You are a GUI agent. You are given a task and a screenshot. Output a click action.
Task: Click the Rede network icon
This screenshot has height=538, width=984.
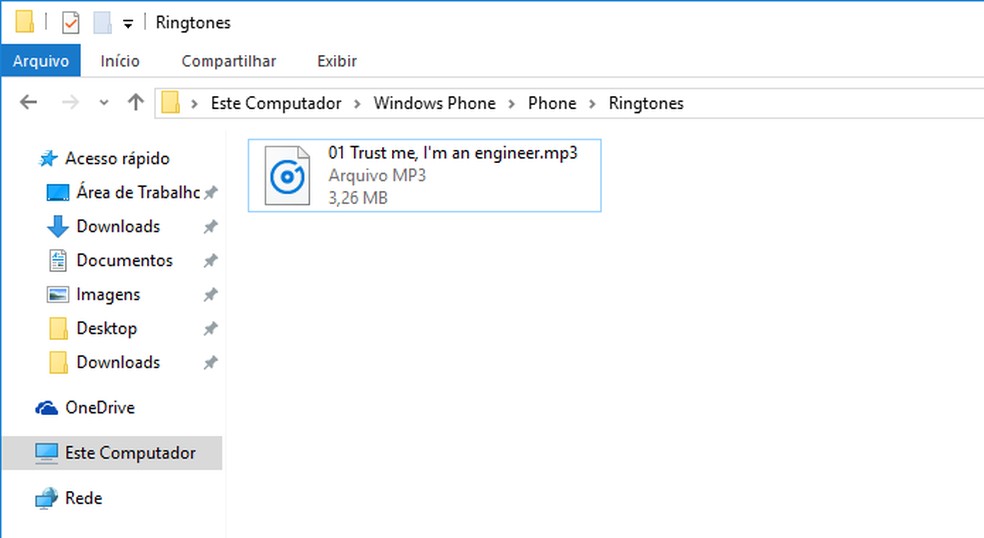pos(46,498)
